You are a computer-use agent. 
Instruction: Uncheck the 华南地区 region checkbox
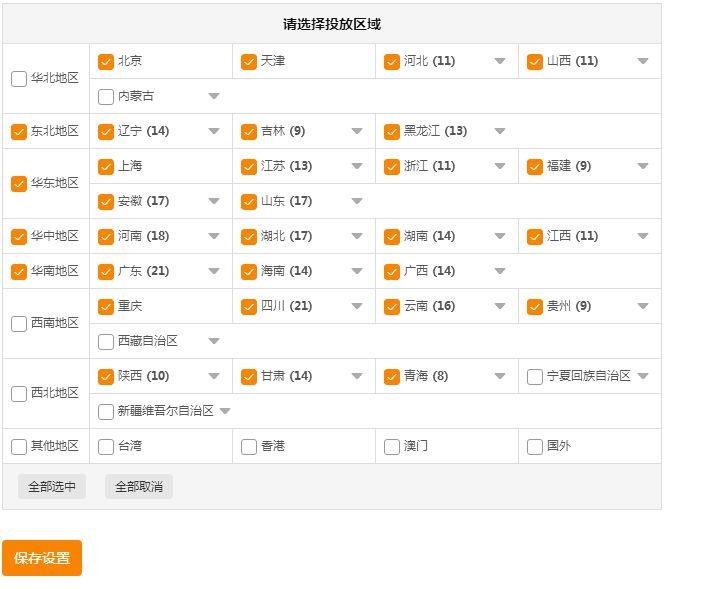click(19, 272)
